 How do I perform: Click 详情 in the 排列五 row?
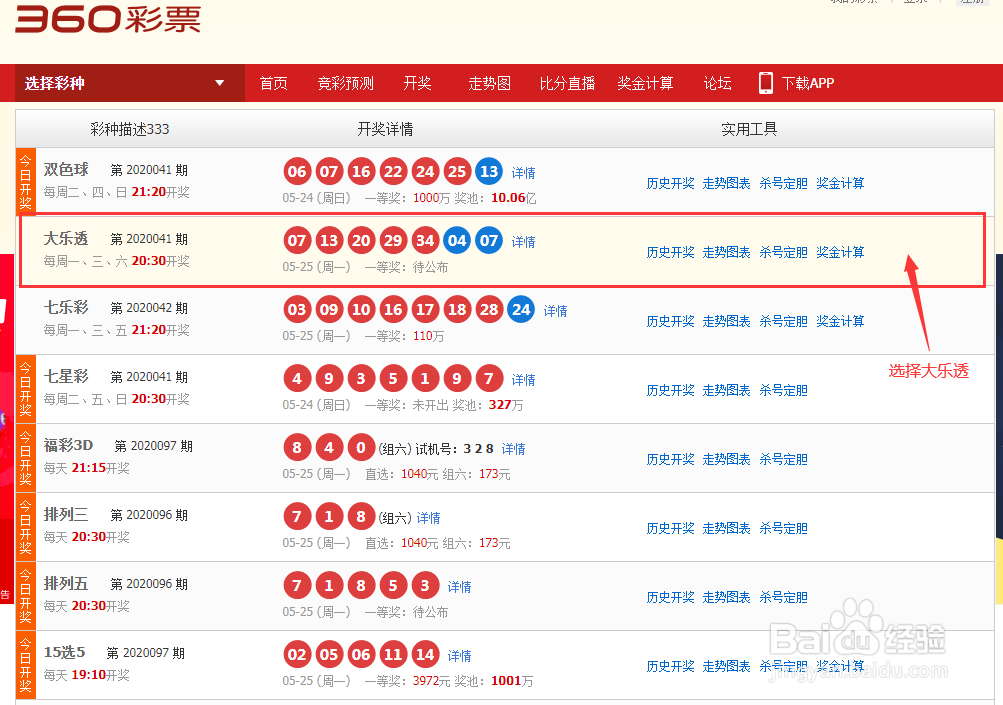point(459,587)
